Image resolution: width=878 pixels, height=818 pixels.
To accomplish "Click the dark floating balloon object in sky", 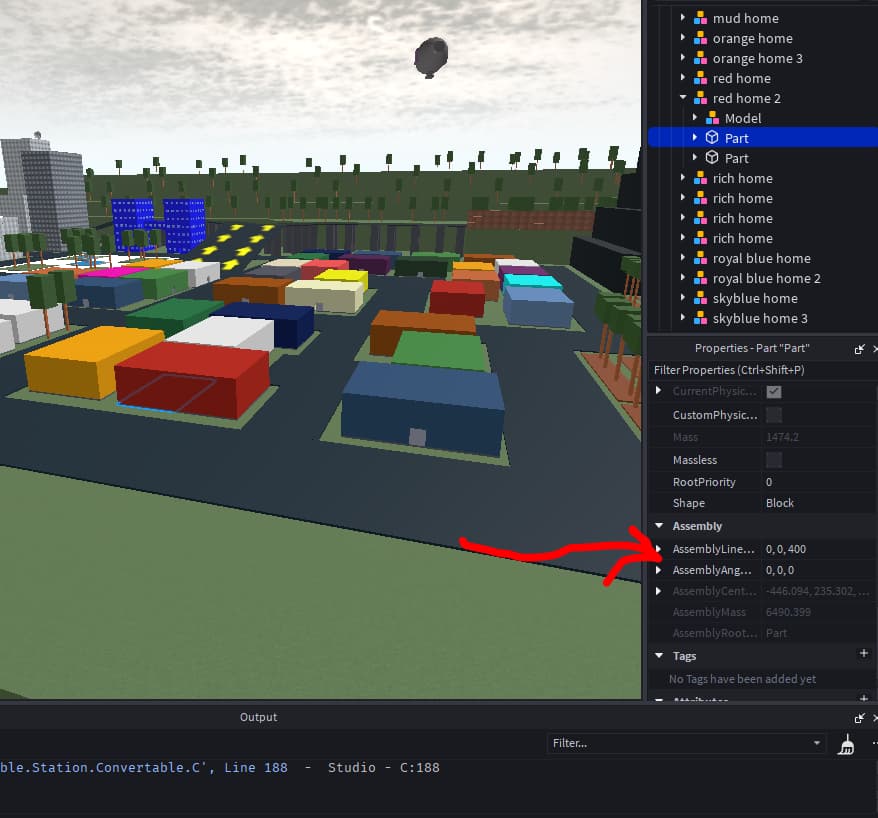I will [431, 58].
